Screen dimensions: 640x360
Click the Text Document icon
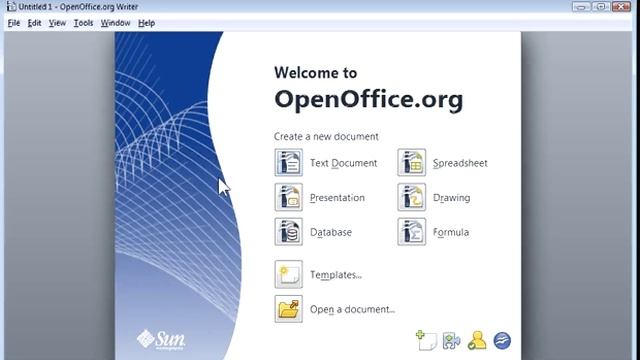[289, 162]
